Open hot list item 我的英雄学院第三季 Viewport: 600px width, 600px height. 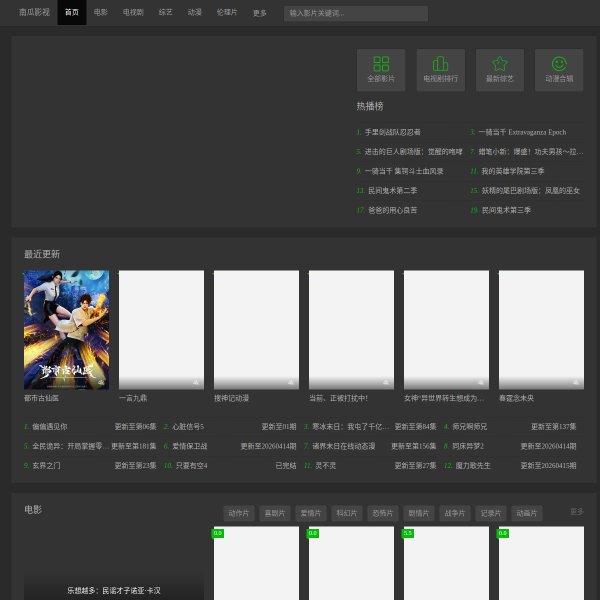tap(512, 171)
